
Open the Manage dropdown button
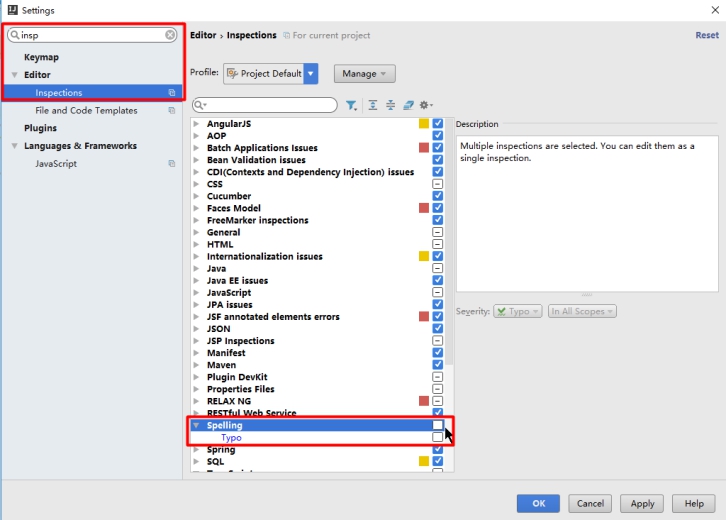click(364, 74)
